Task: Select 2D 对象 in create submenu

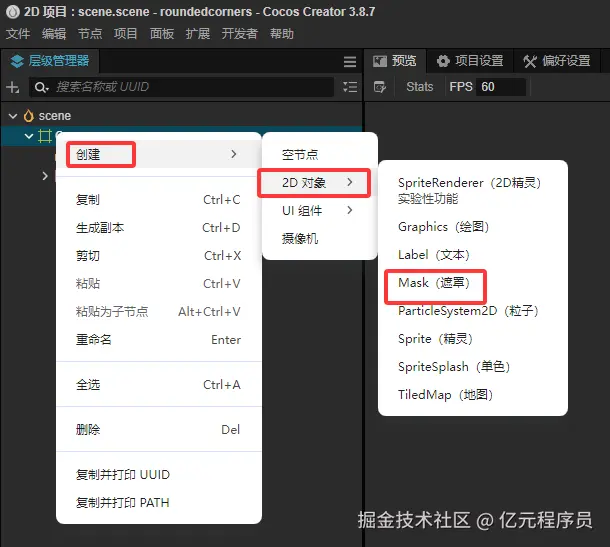Action: pos(320,182)
